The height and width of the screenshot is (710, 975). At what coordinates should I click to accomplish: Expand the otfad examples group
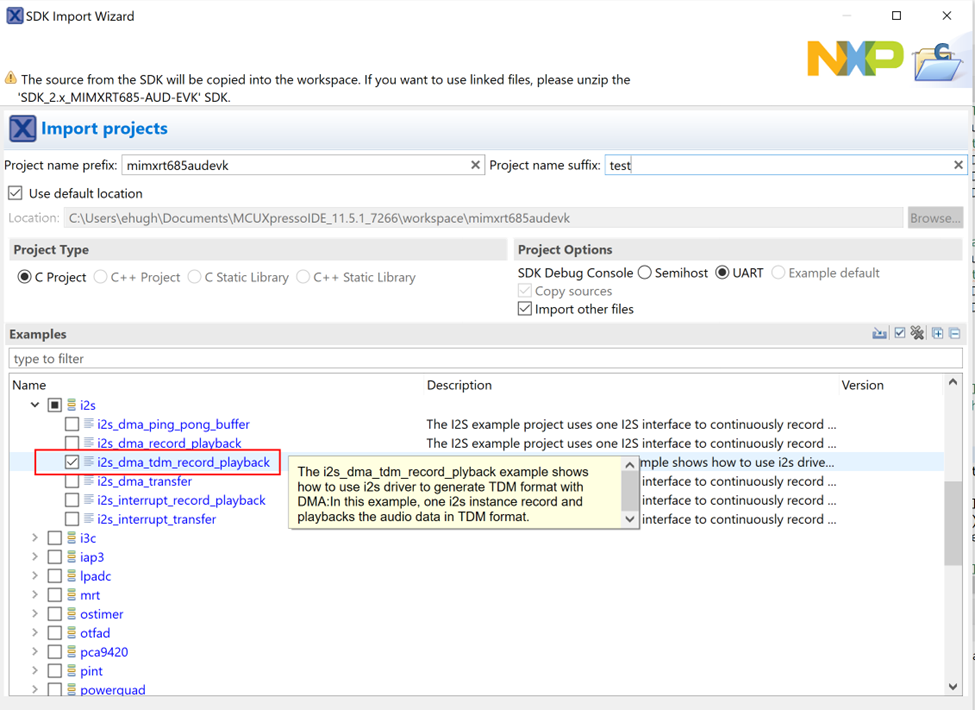point(35,633)
